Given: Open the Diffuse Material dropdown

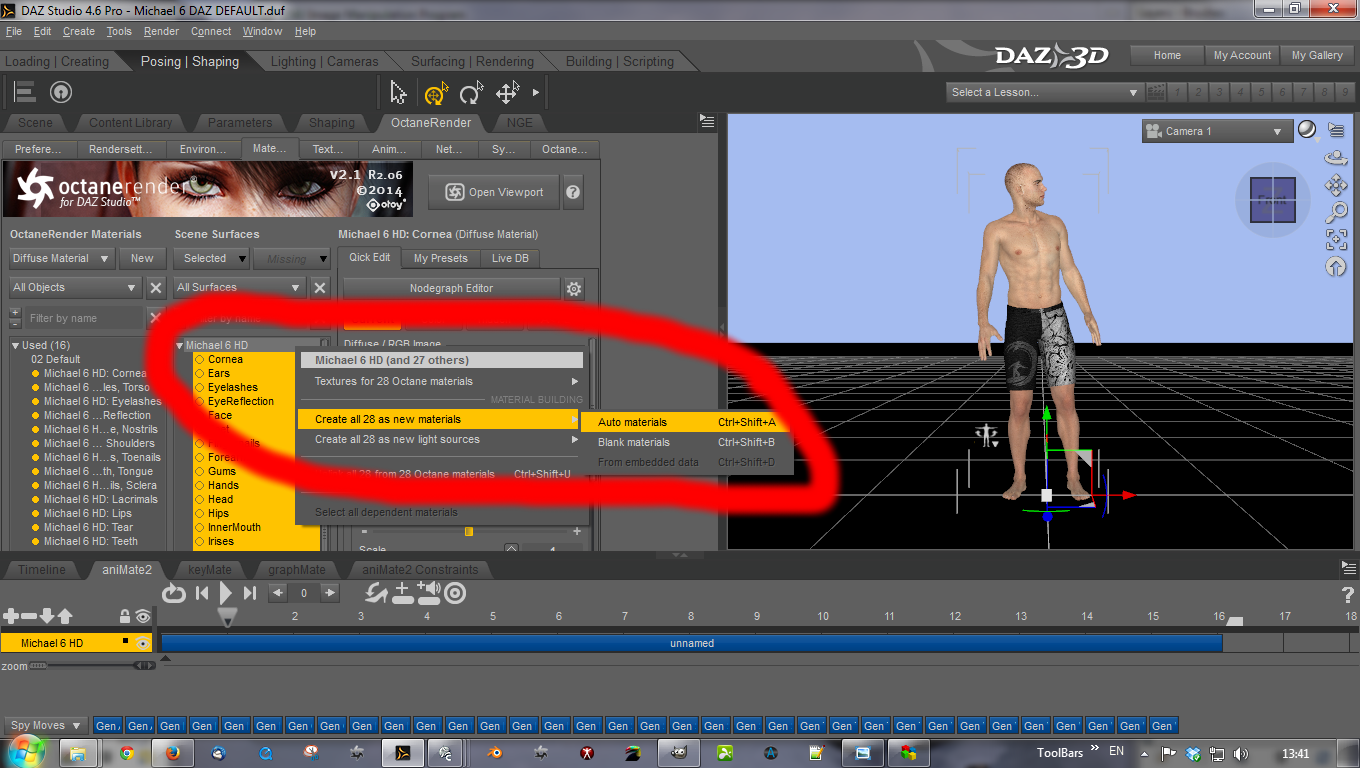Looking at the screenshot, I should 61,258.
